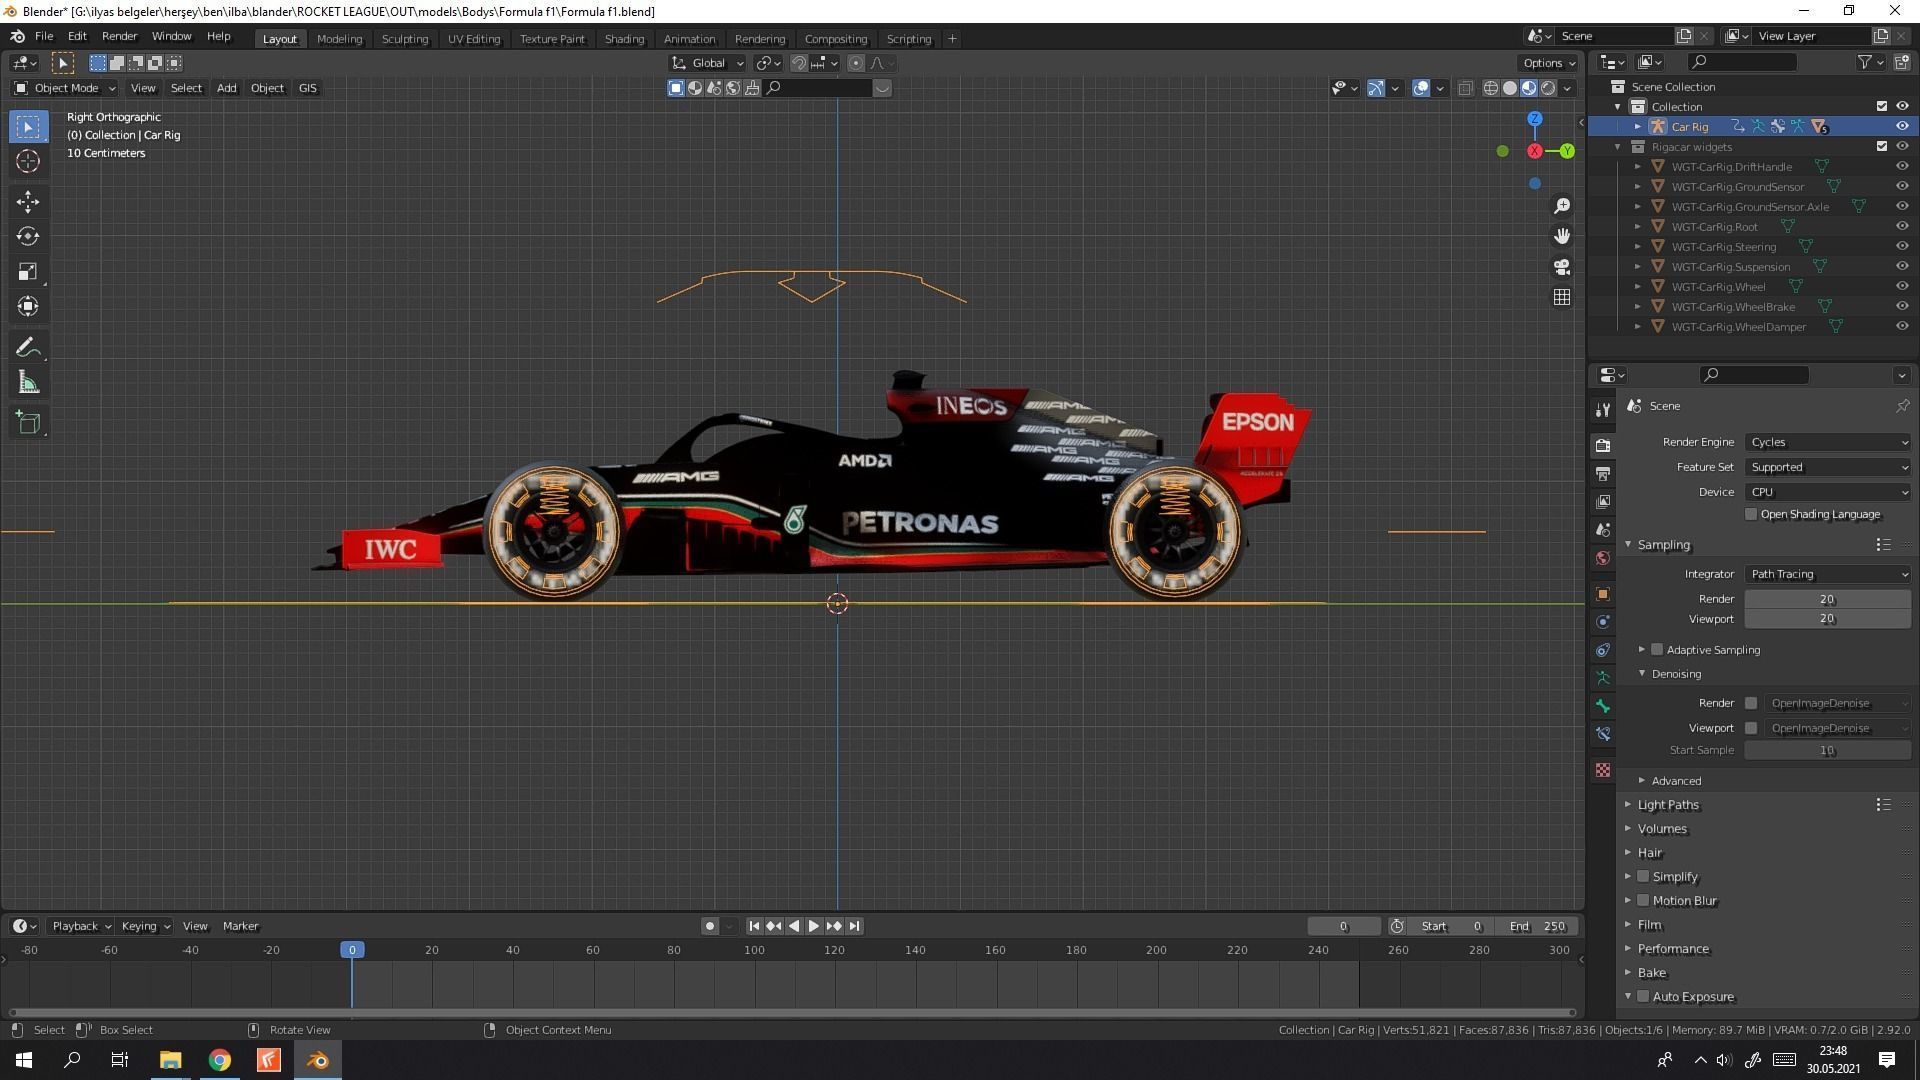Viewport: 1920px width, 1080px height.
Task: Hide WGT-CarRig.Wheel object
Action: pyautogui.click(x=1902, y=286)
